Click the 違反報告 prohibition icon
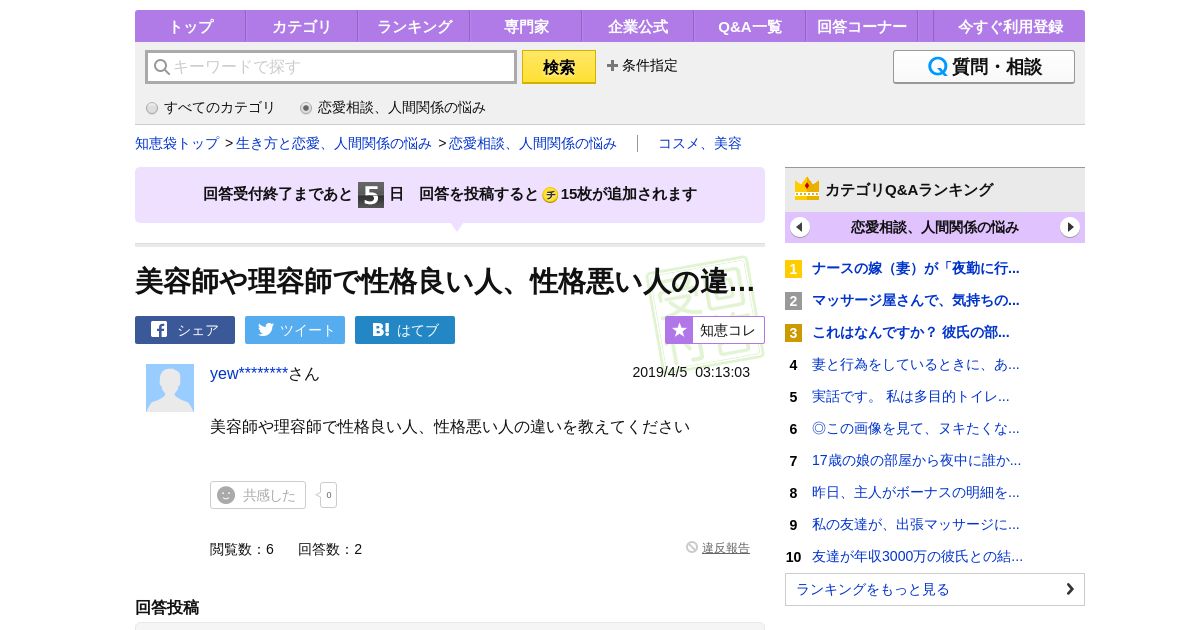 pyautogui.click(x=692, y=547)
